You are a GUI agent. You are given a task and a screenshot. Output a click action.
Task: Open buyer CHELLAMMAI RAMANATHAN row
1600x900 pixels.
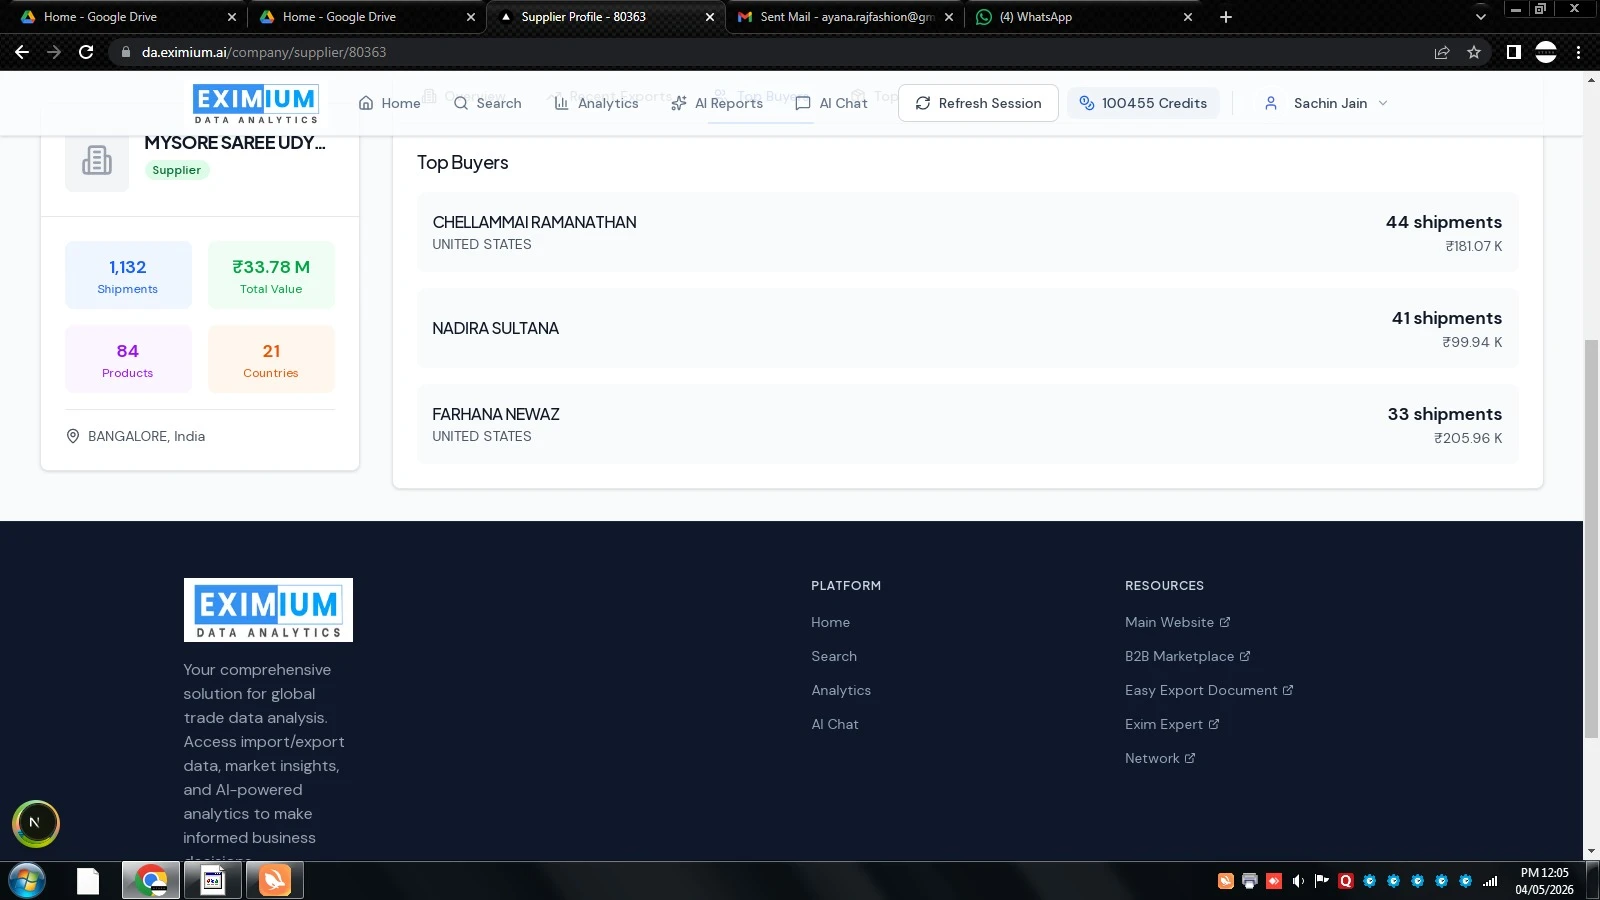coord(967,232)
